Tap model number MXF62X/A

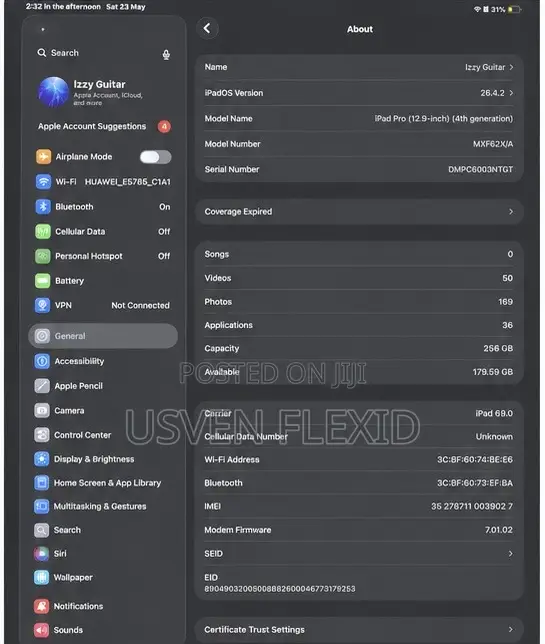pyautogui.click(x=492, y=144)
